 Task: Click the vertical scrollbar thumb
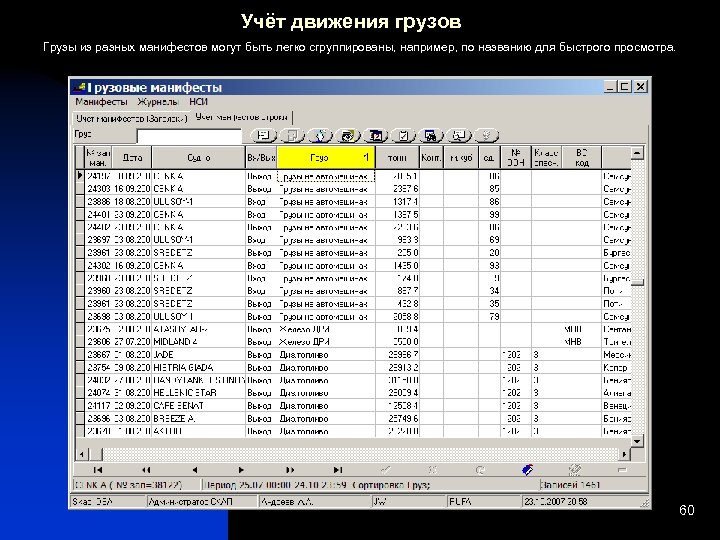pyautogui.click(x=637, y=282)
